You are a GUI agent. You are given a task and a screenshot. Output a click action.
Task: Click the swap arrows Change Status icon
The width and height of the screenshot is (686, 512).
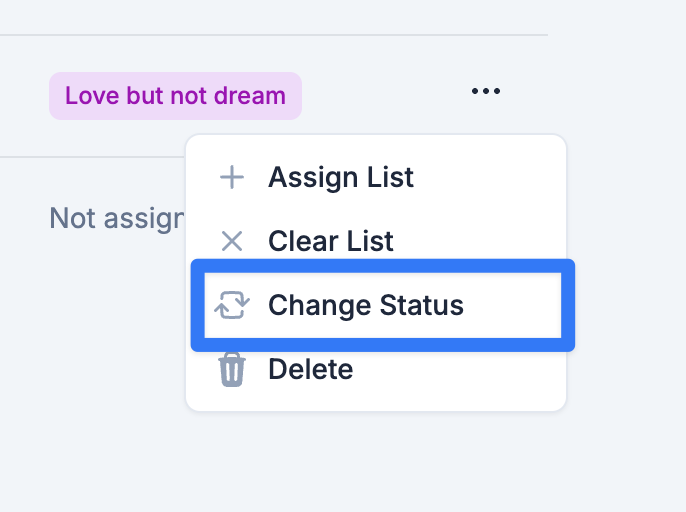click(232, 305)
